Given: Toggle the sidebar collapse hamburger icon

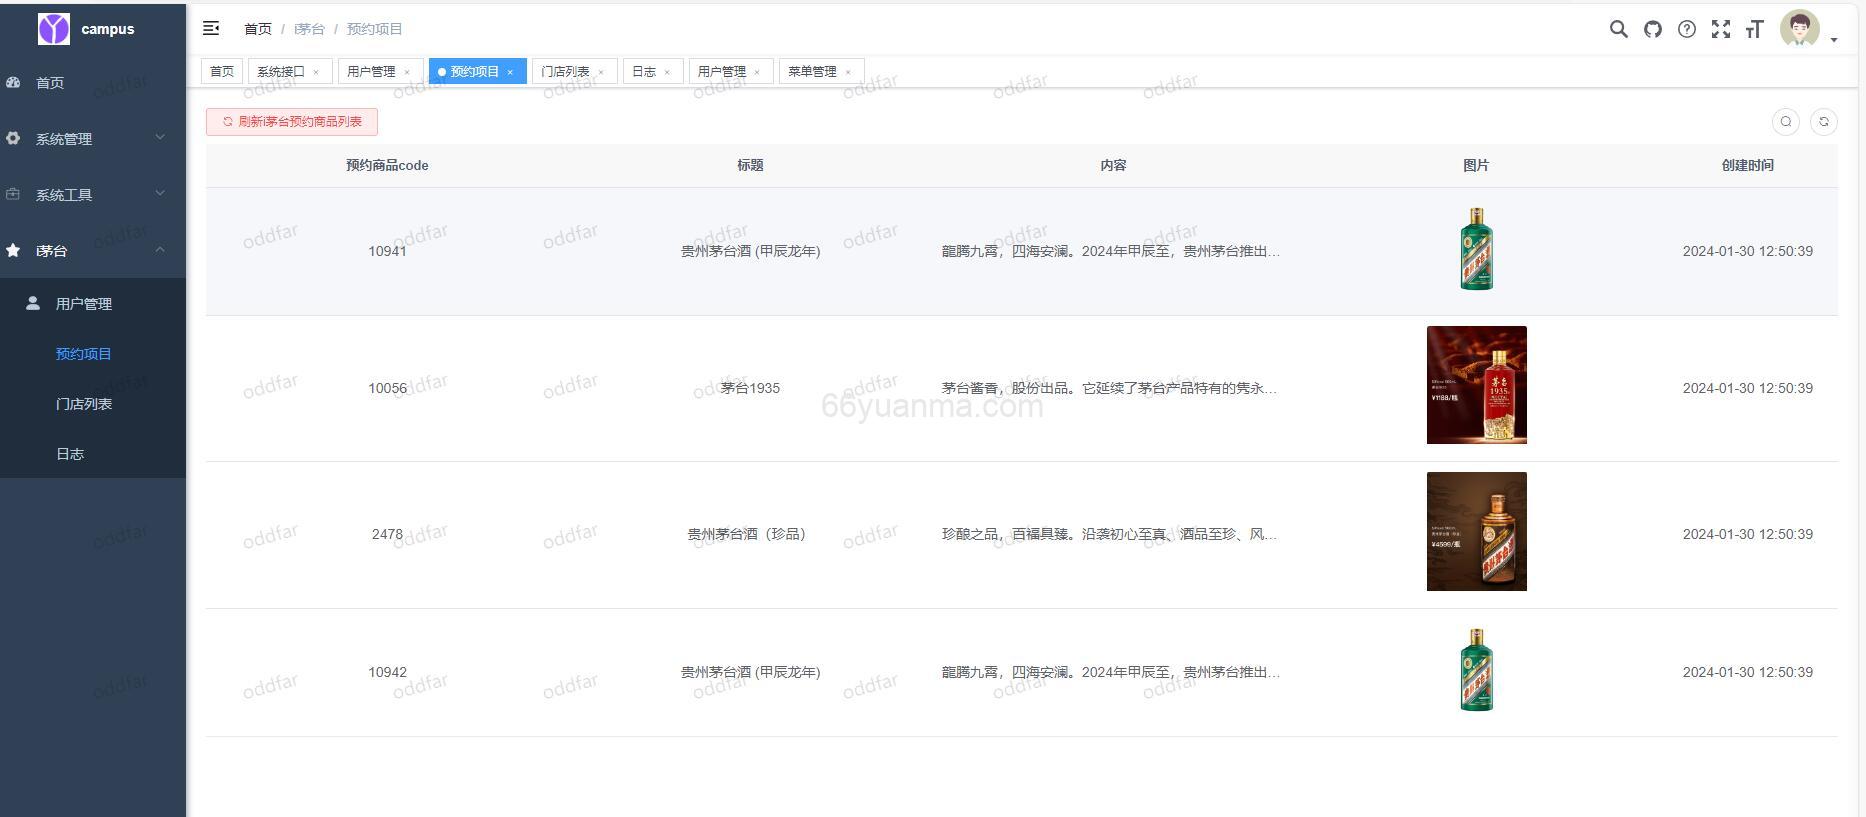Looking at the screenshot, I should [211, 28].
